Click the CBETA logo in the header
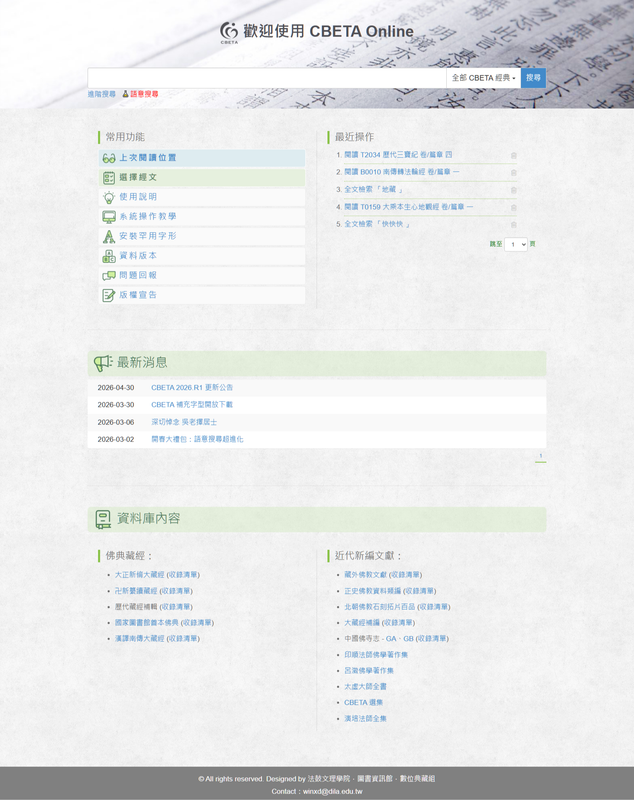Viewport: 634px width, 800px height. coord(229,32)
